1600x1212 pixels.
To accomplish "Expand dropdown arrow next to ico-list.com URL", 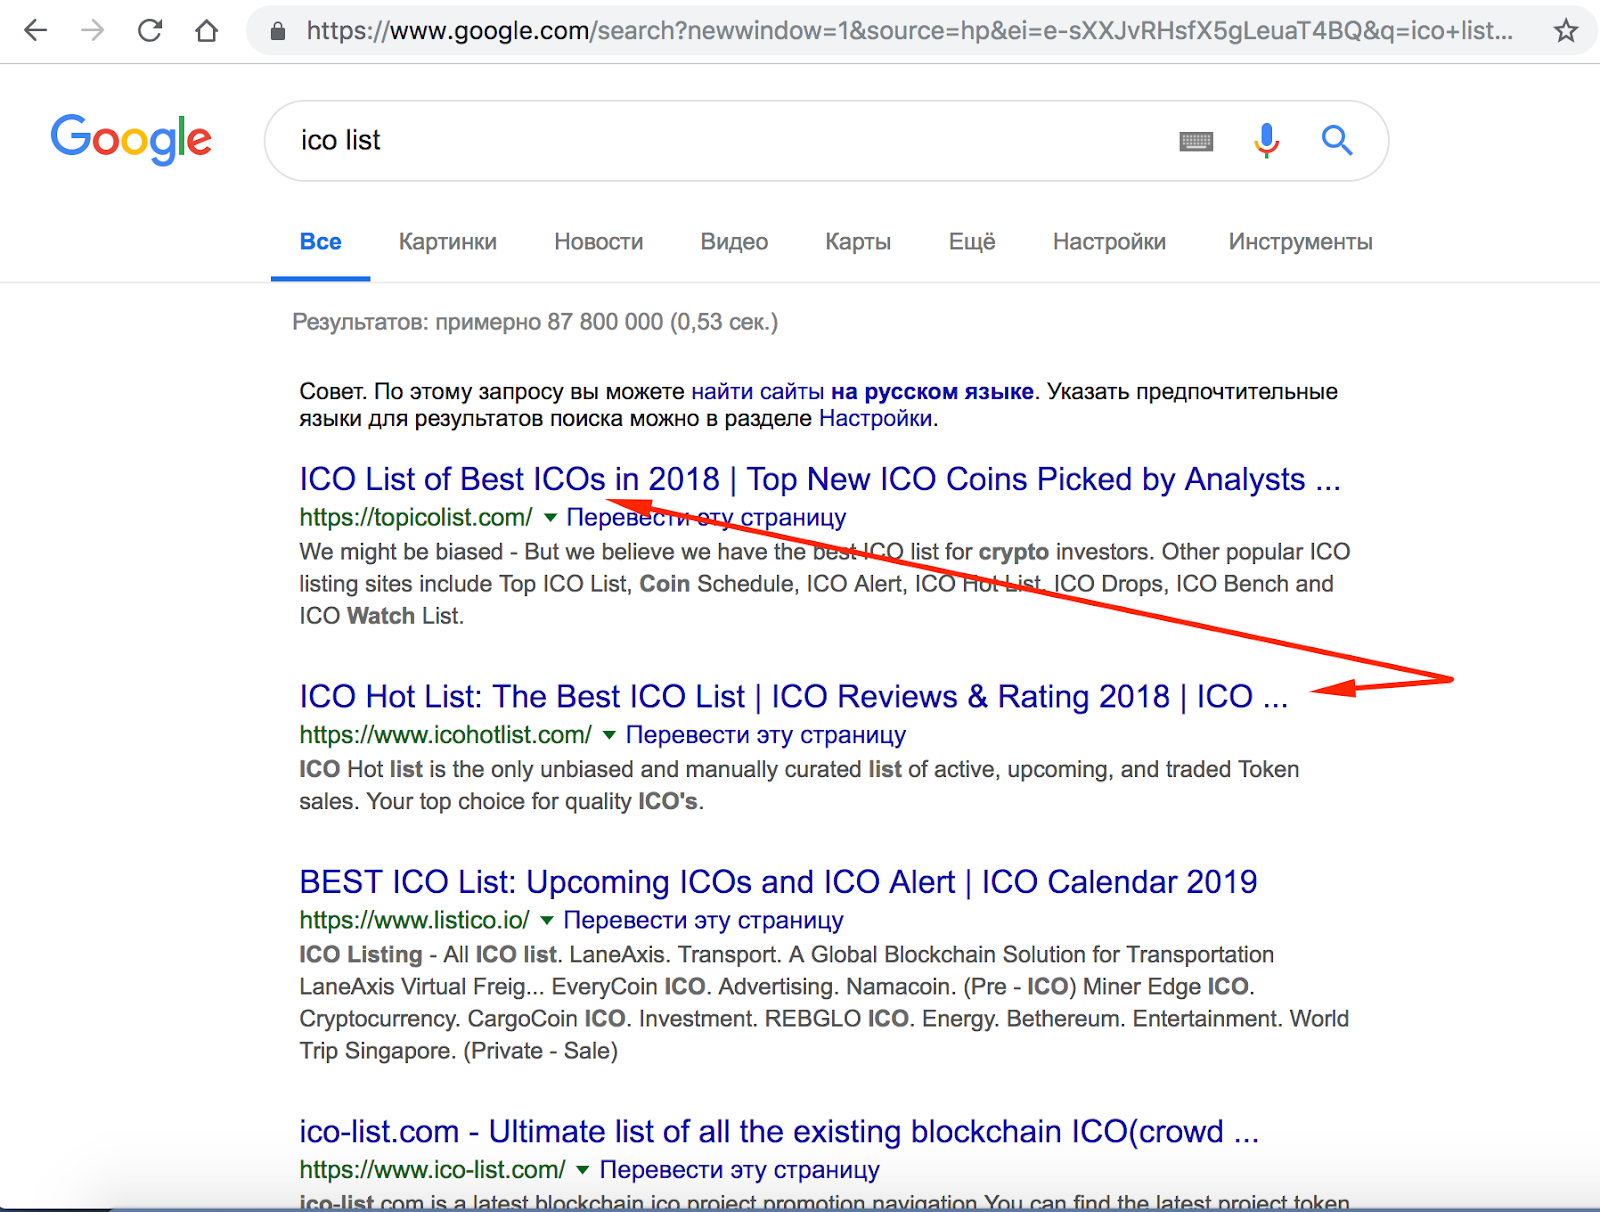I will [583, 1170].
